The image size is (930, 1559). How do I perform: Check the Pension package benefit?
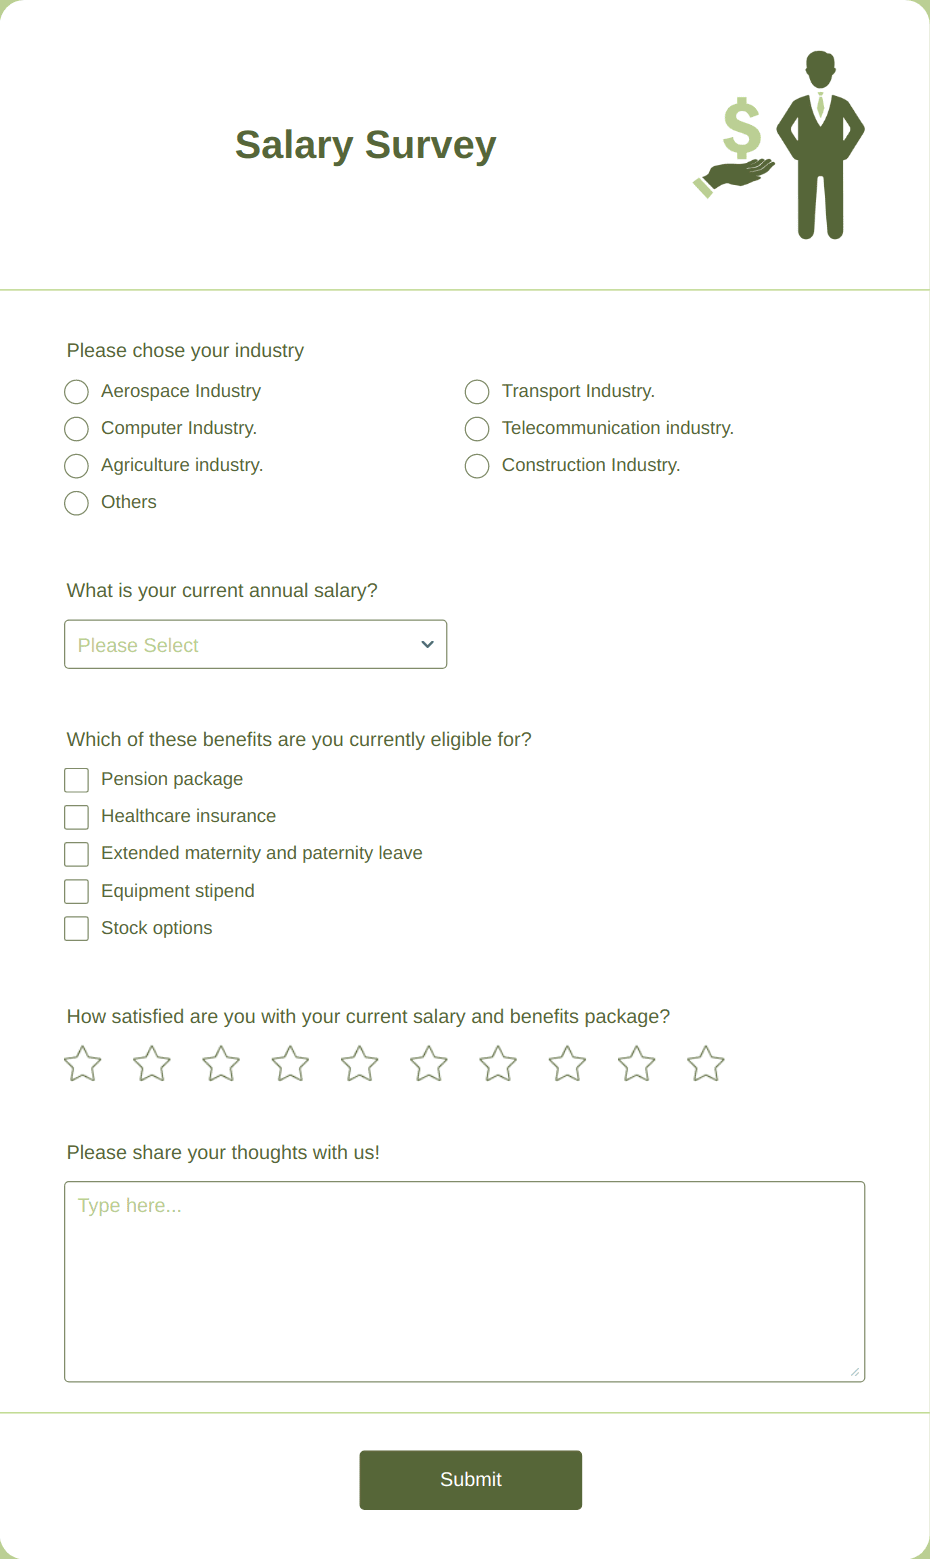(x=76, y=779)
